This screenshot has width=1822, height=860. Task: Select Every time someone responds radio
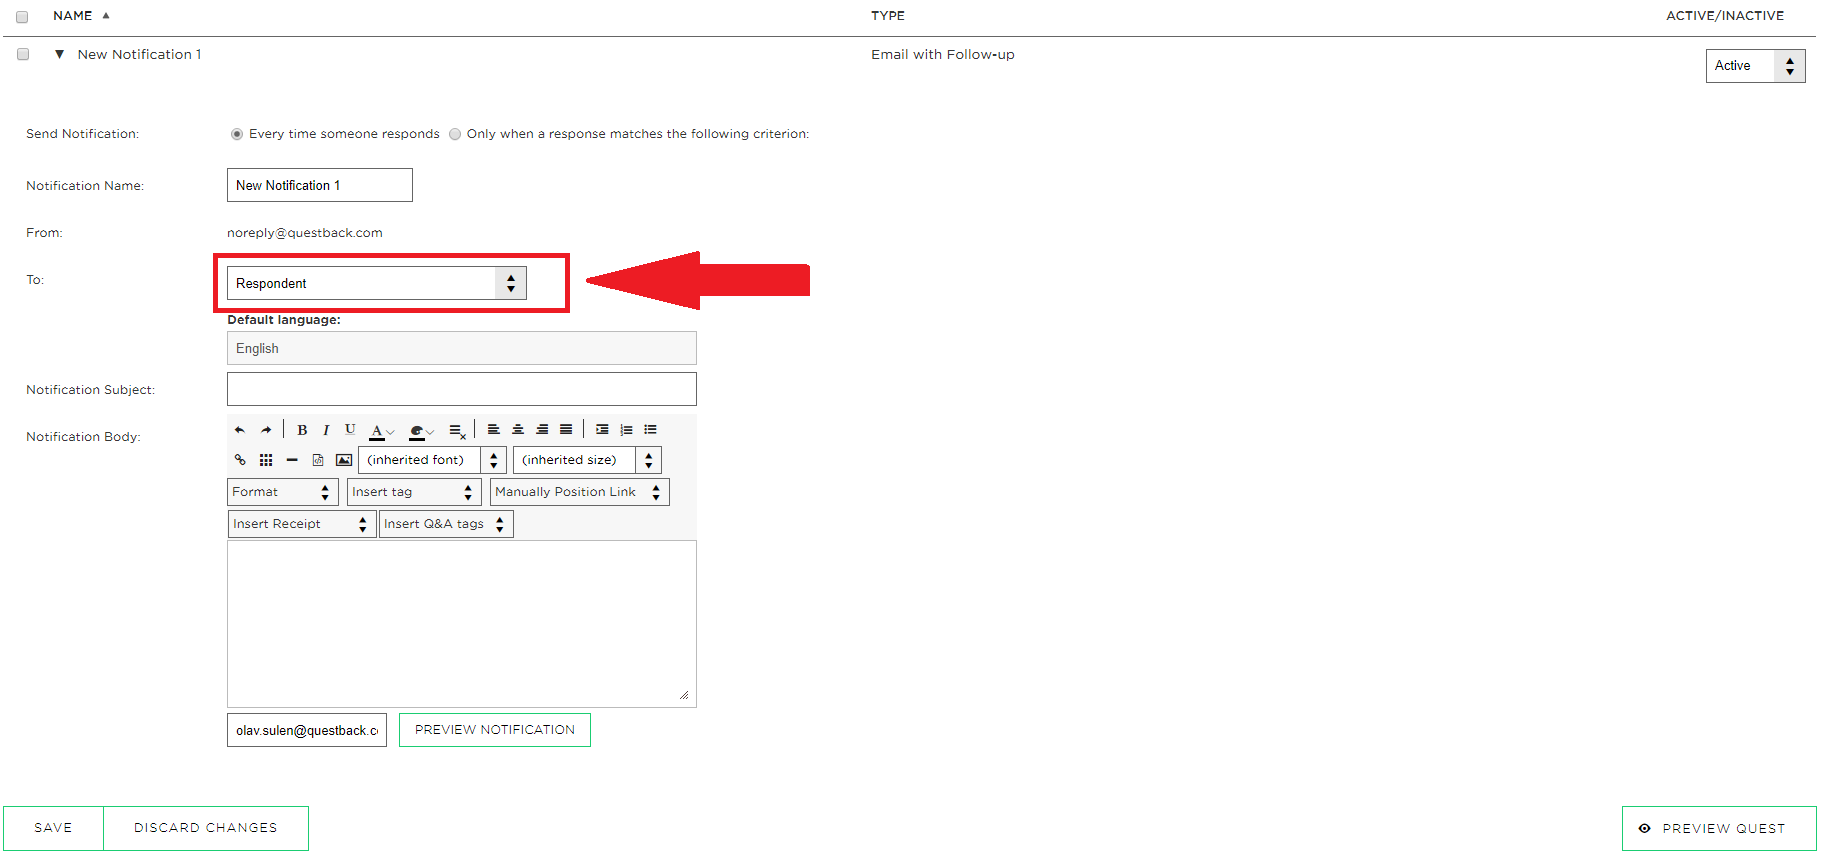pyautogui.click(x=237, y=134)
